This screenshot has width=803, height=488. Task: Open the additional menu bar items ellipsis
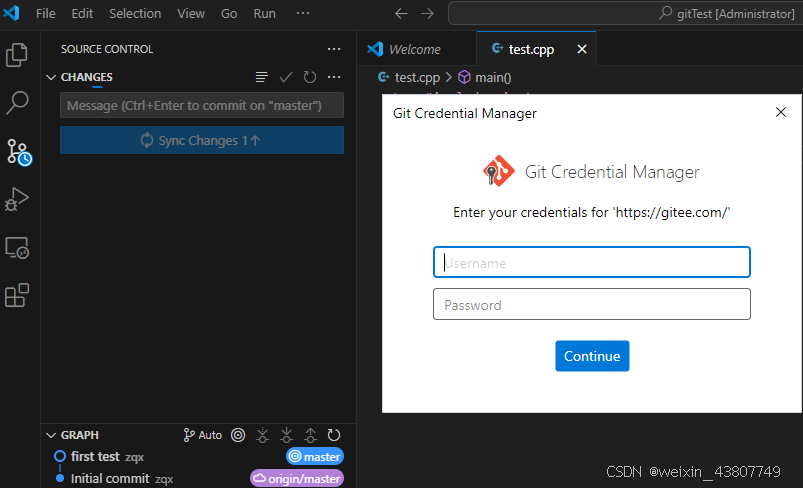pos(303,13)
